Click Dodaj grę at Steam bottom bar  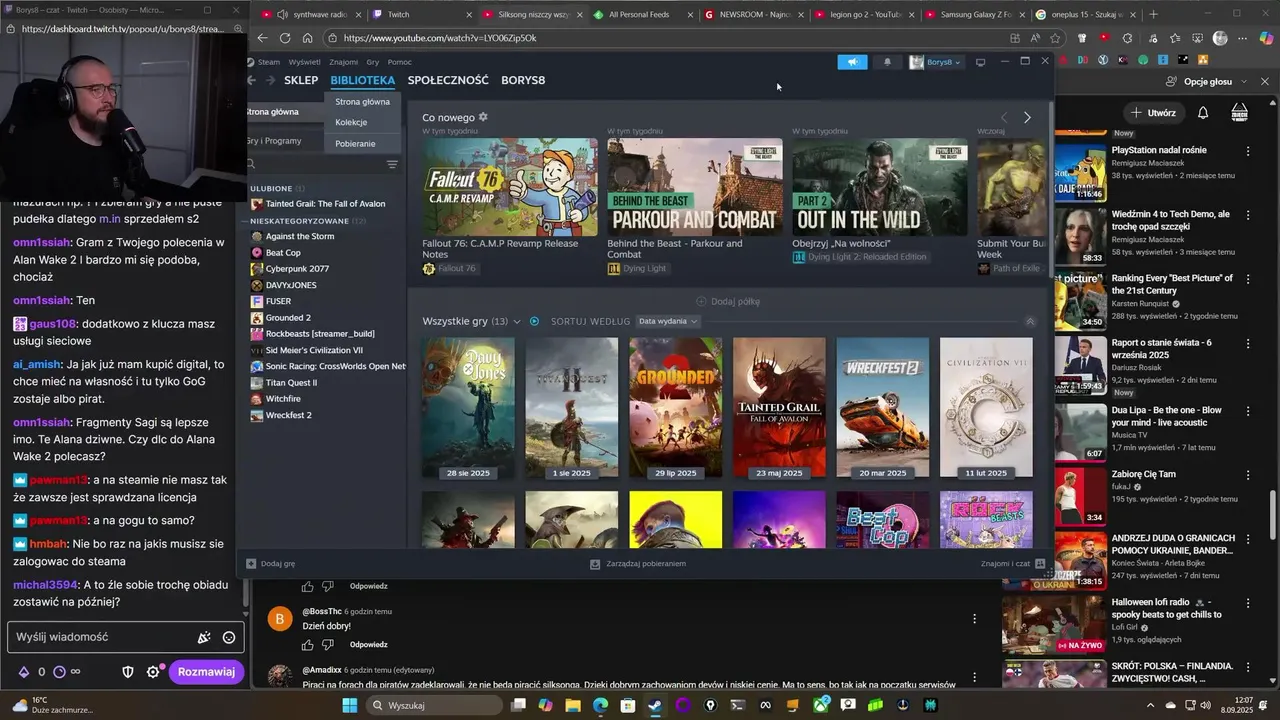tap(271, 564)
